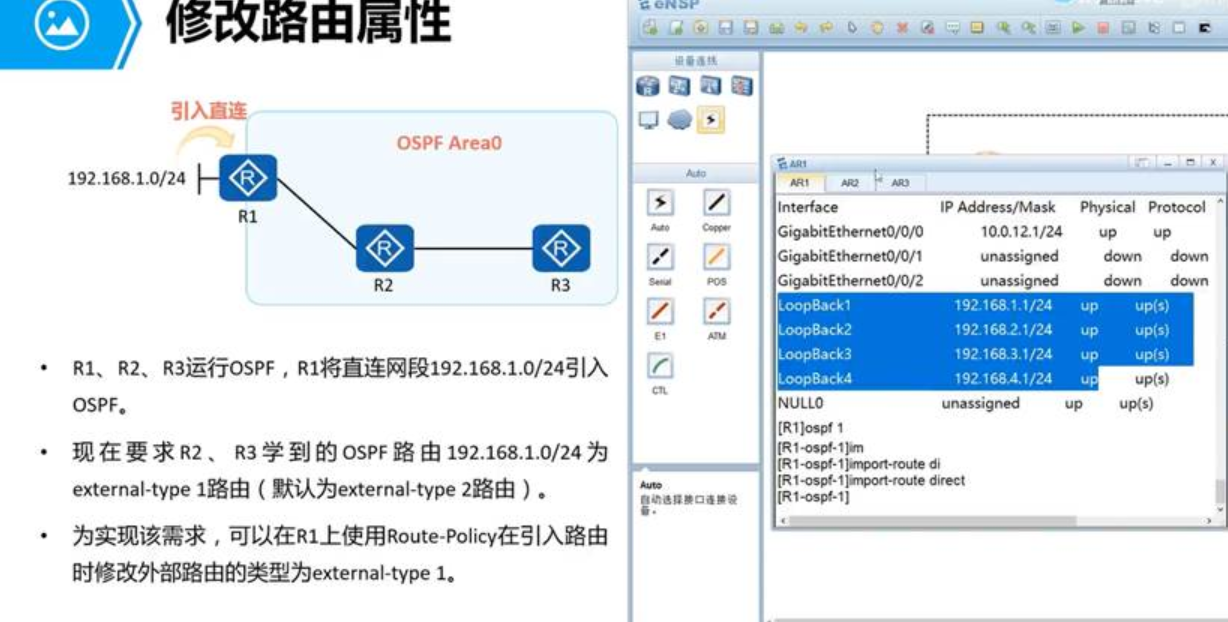Choose the Copper cable type
Image resolution: width=1228 pixels, height=622 pixels.
tap(716, 203)
